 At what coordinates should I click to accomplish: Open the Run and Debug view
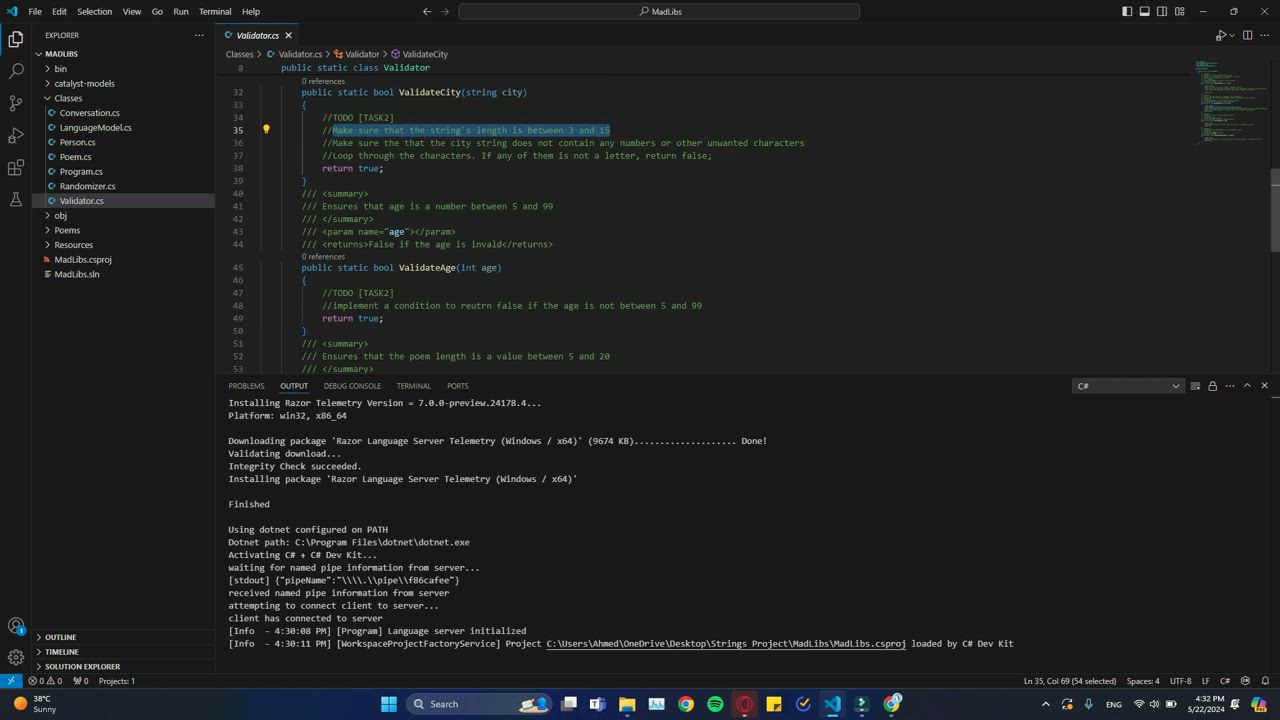click(x=16, y=135)
